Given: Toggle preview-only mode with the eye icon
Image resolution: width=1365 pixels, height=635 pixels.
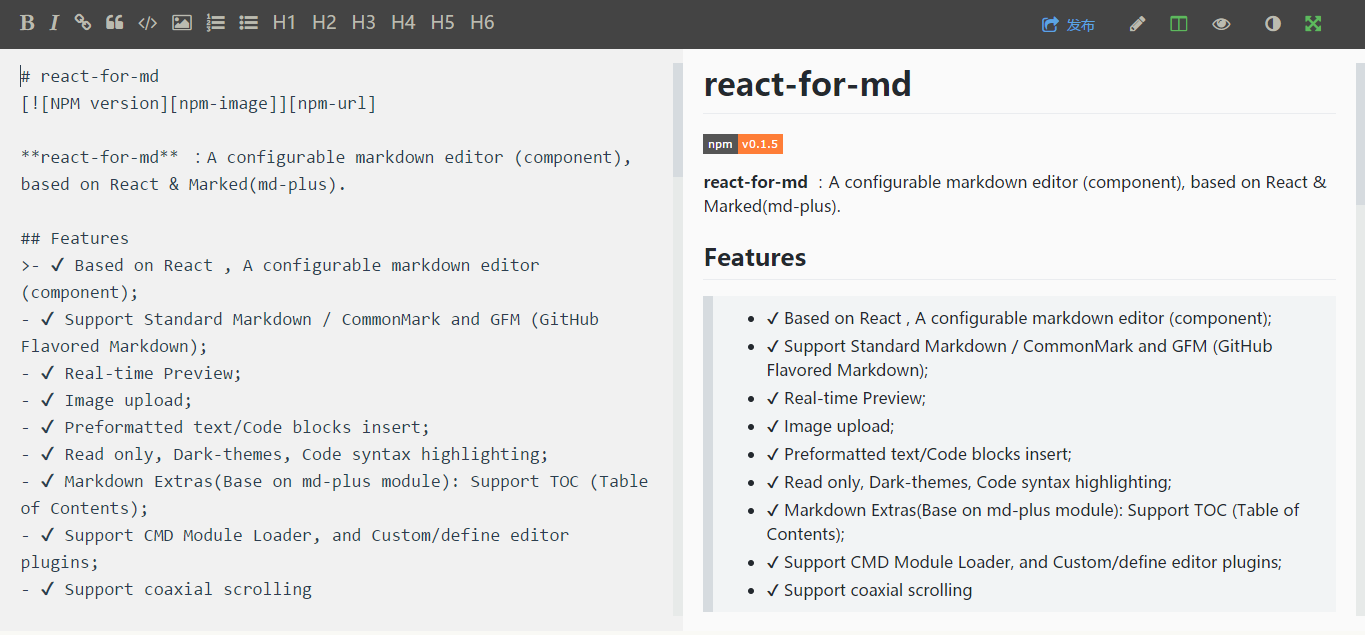Looking at the screenshot, I should click(1221, 24).
